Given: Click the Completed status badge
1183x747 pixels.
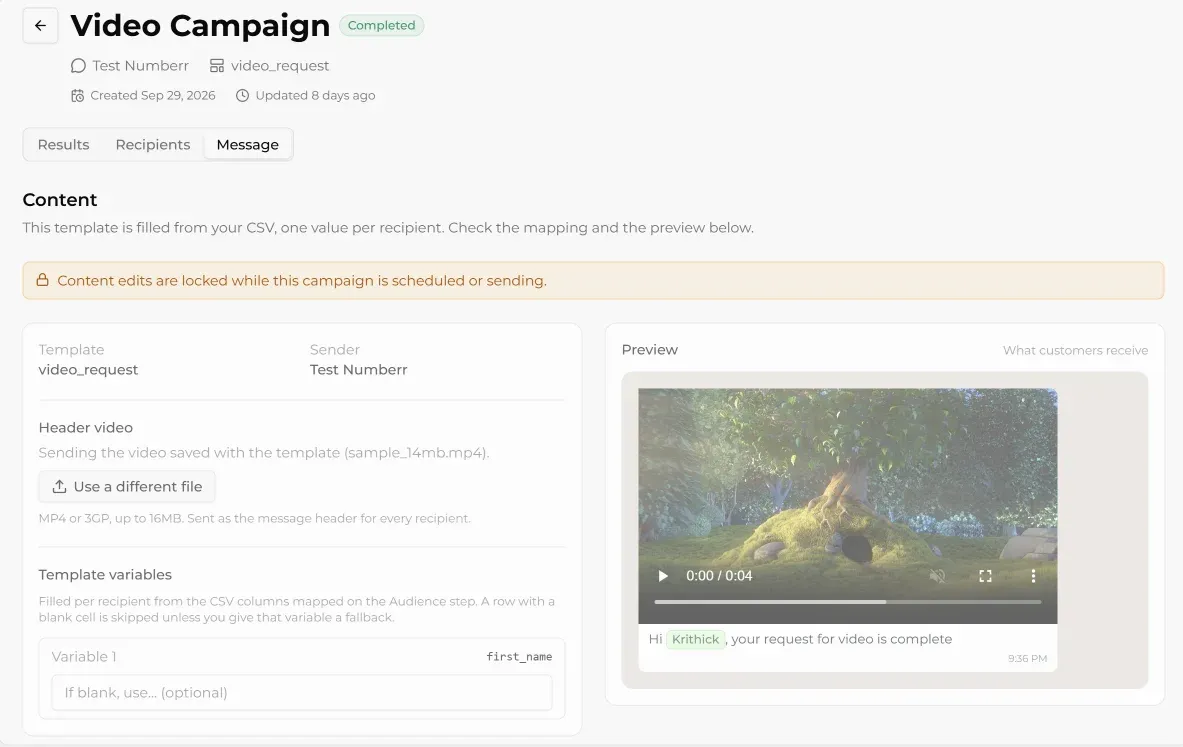Looking at the screenshot, I should (381, 26).
